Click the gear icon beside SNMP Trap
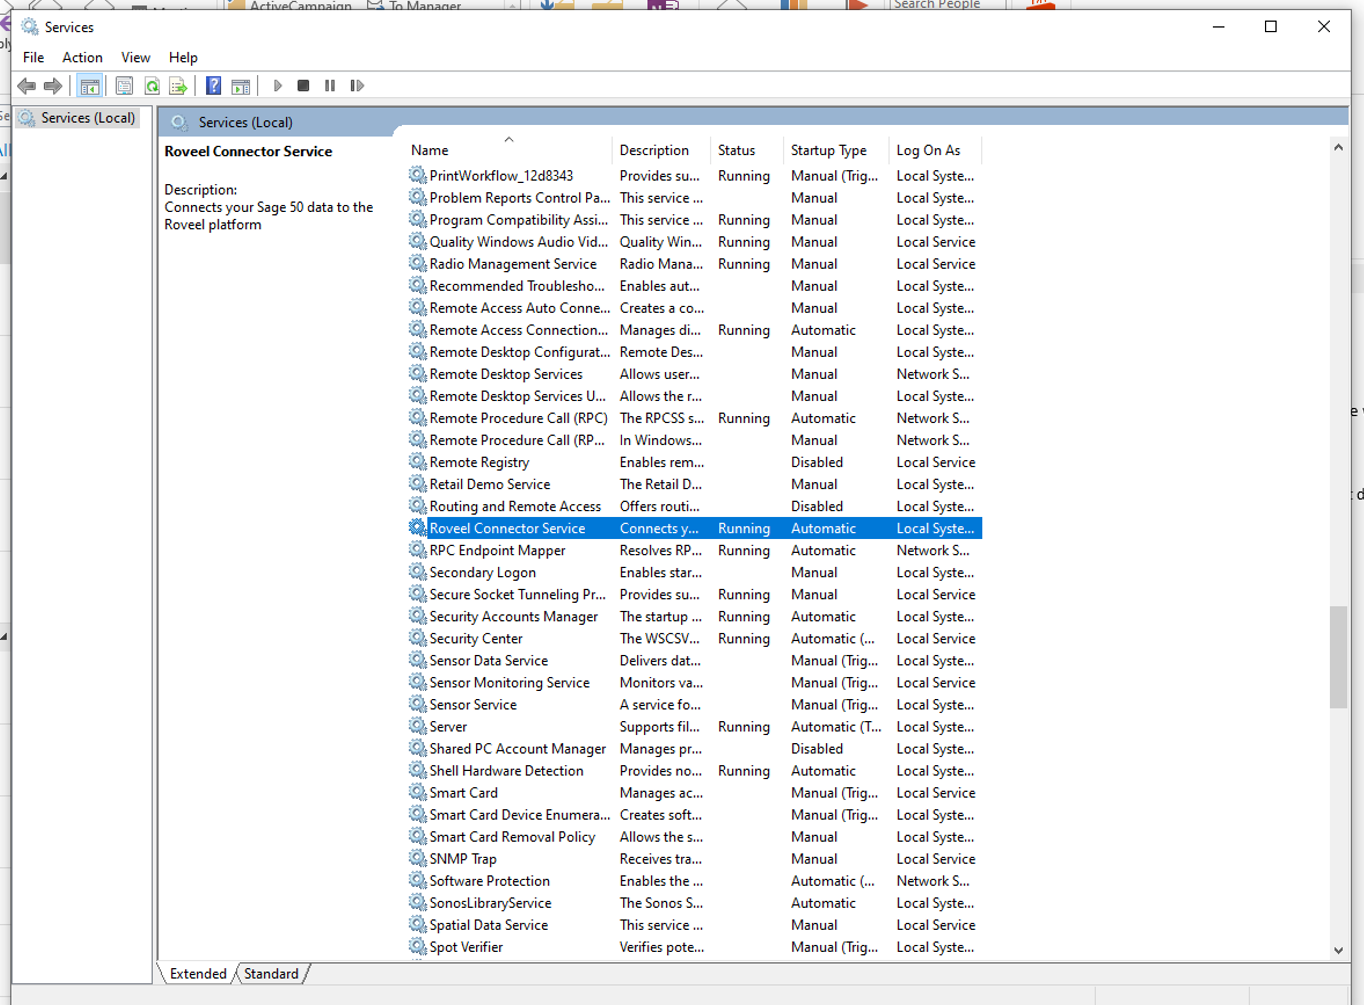Image resolution: width=1364 pixels, height=1005 pixels. (417, 858)
